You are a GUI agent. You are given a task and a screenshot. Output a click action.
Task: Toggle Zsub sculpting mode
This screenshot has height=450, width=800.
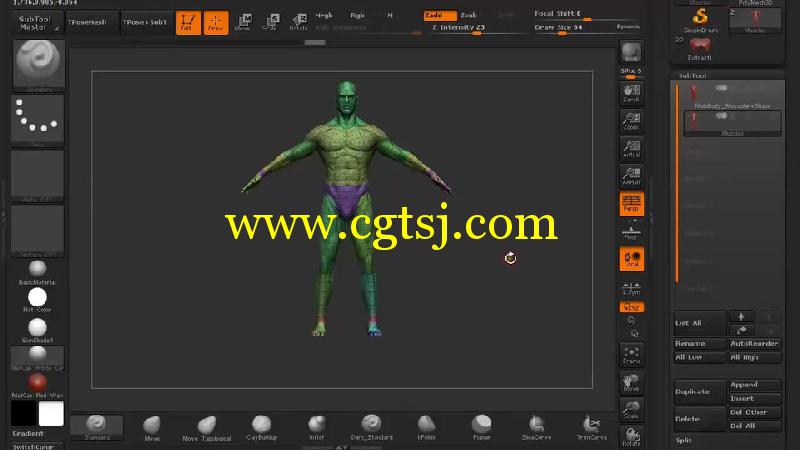(468, 15)
